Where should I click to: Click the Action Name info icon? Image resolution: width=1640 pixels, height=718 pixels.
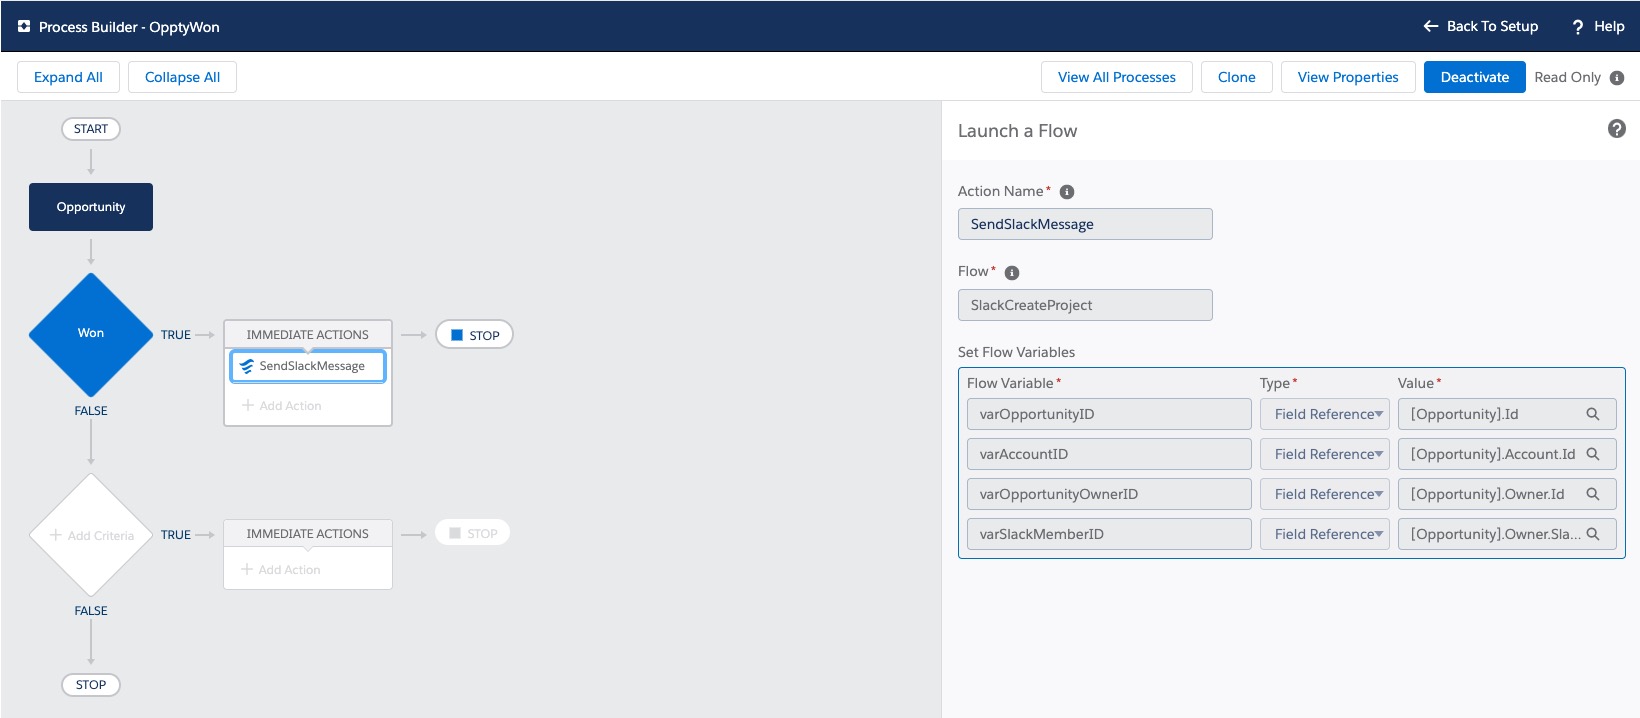(1067, 192)
